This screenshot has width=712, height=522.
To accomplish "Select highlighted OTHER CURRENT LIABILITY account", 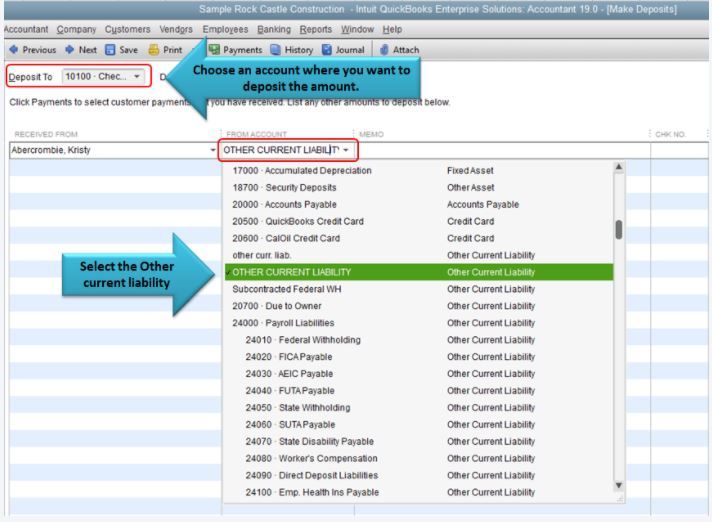I will (x=418, y=272).
